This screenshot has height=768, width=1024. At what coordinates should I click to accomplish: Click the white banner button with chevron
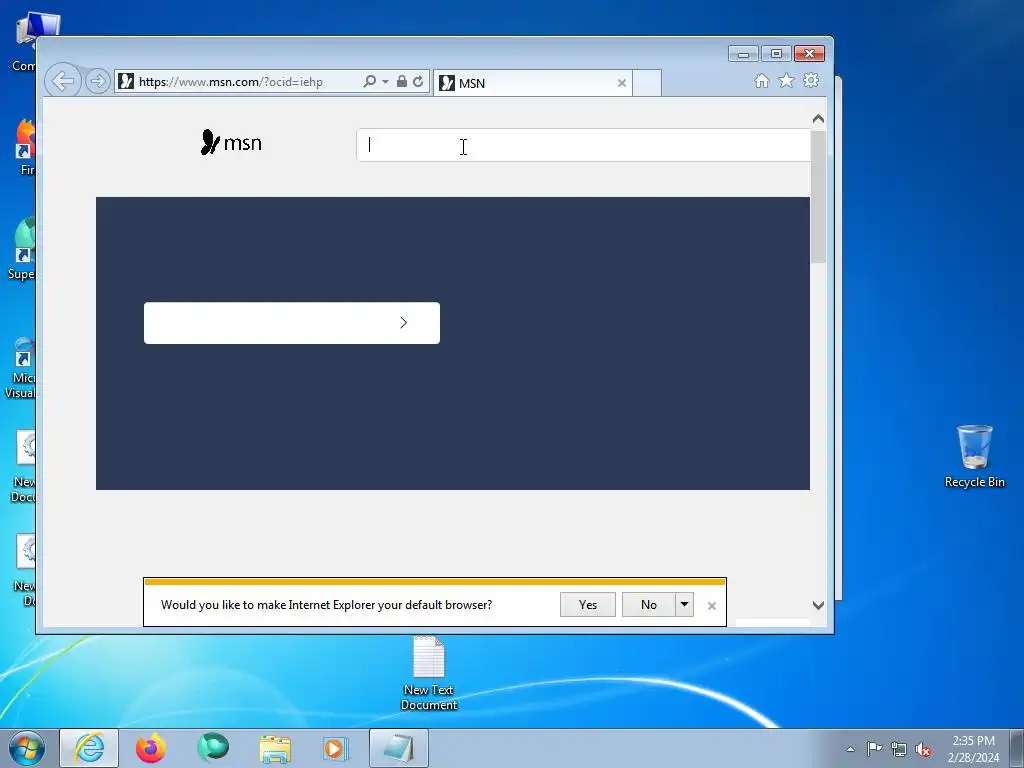click(292, 323)
